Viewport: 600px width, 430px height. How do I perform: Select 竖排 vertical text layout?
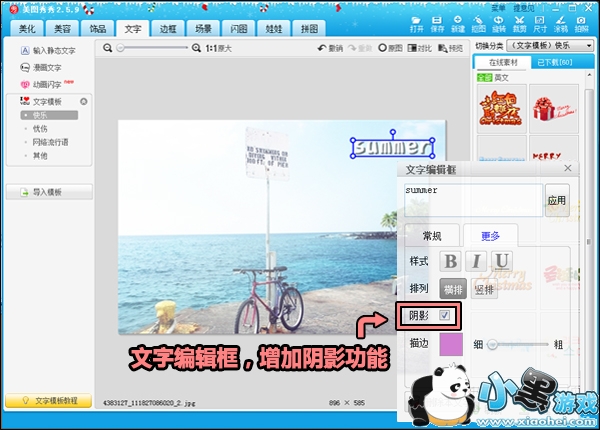(x=484, y=289)
